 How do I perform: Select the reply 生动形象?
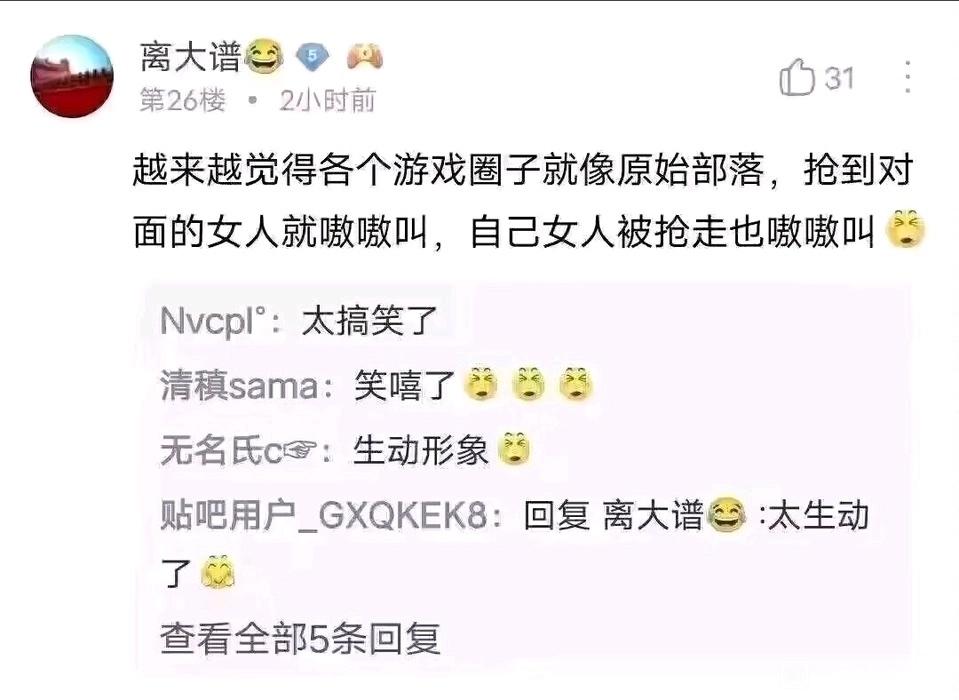421,451
